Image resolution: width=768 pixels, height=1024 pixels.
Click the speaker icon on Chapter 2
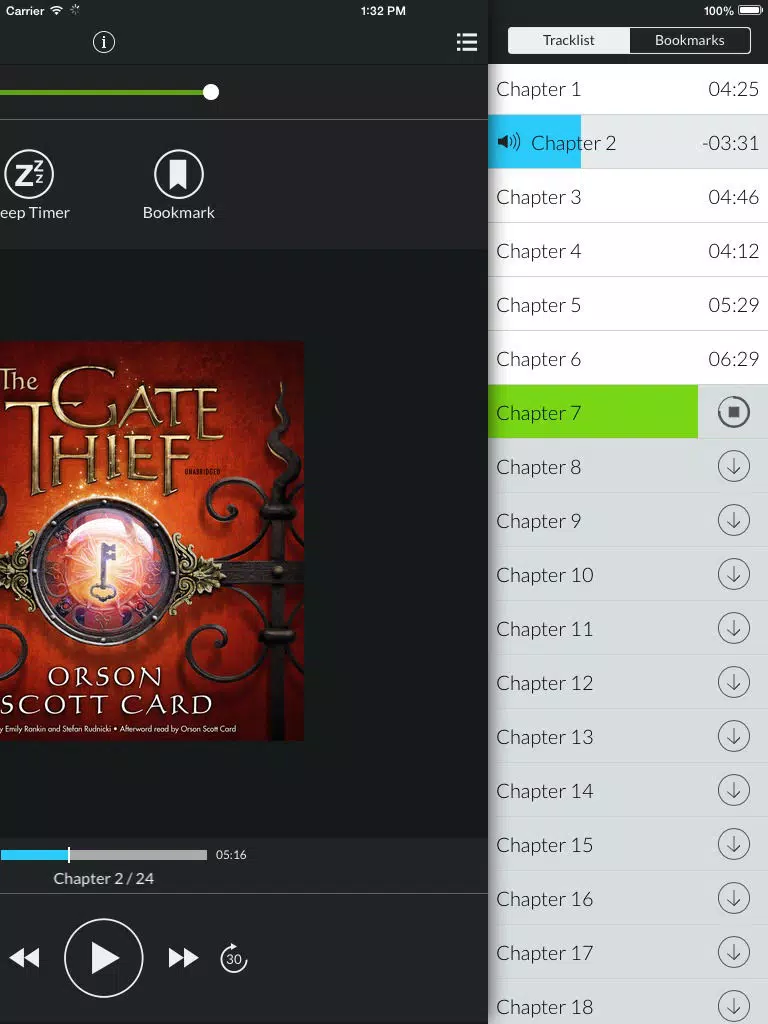point(509,142)
